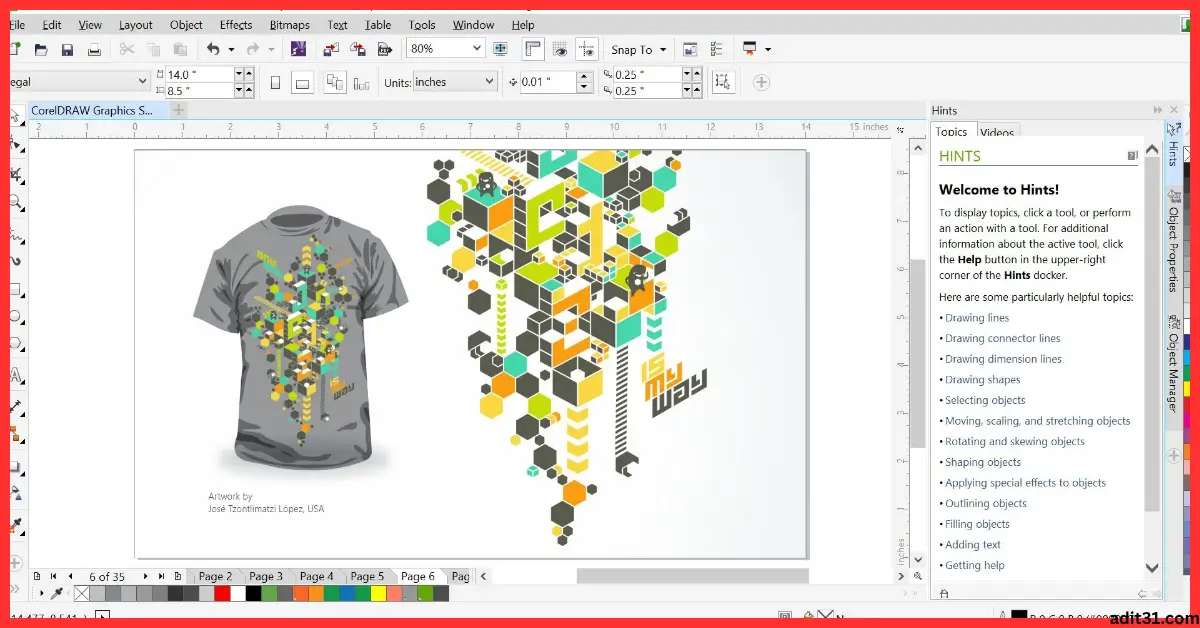
Task: Click the Export icon in the toolbar
Action: [357, 49]
